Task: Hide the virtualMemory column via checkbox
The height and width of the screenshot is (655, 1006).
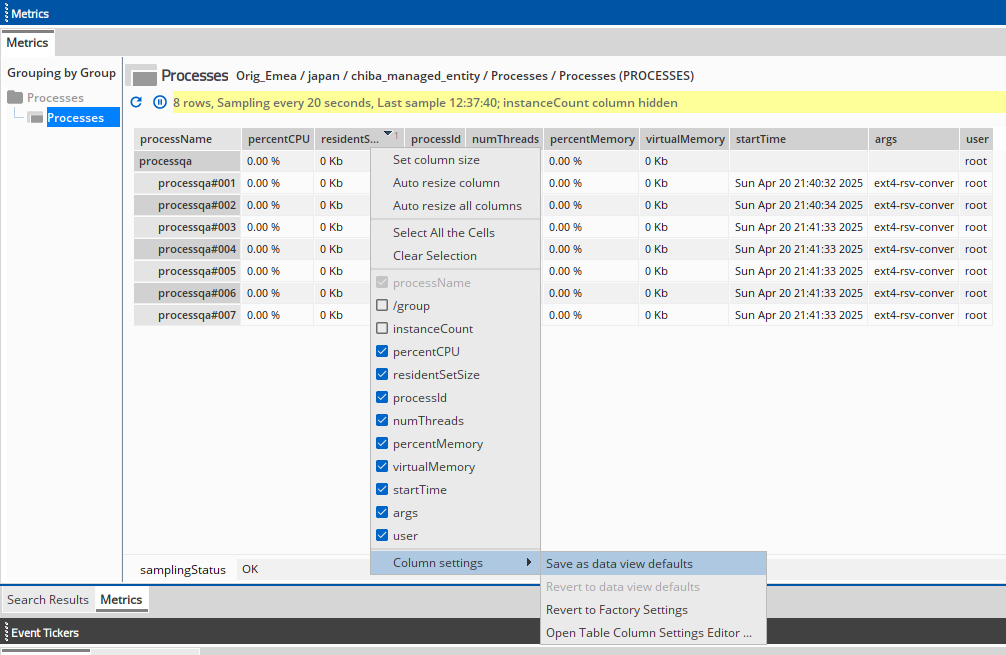Action: (x=382, y=467)
